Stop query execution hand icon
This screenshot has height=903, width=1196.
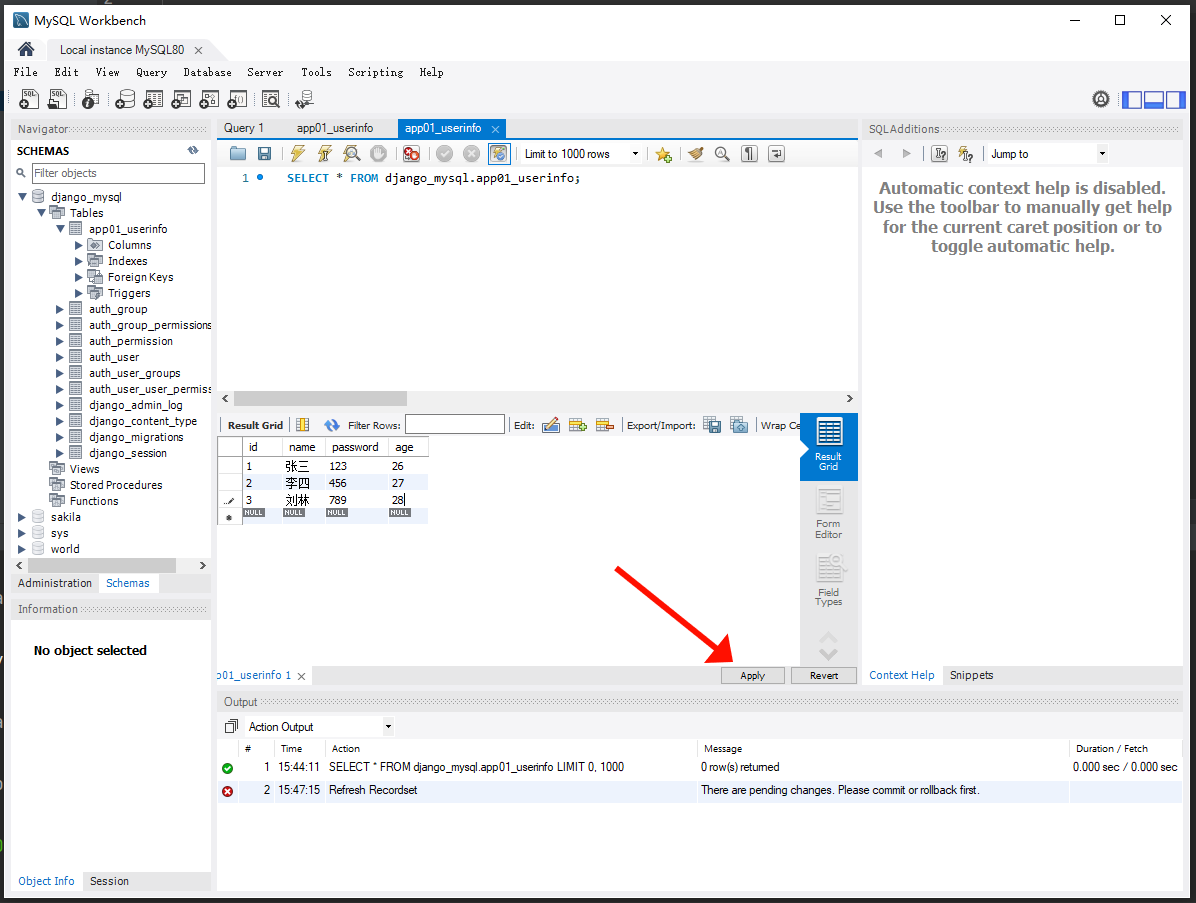(378, 154)
